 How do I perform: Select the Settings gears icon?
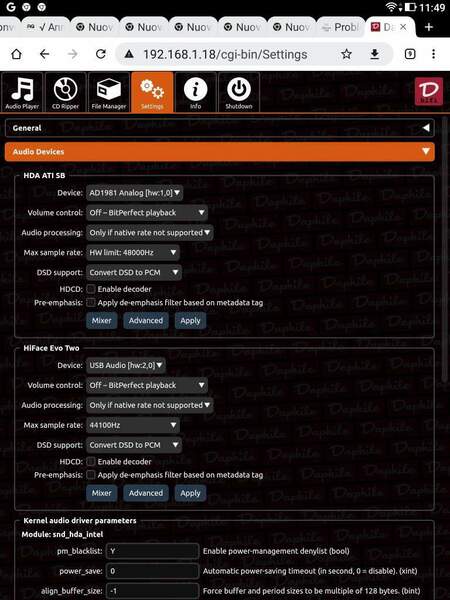point(152,92)
